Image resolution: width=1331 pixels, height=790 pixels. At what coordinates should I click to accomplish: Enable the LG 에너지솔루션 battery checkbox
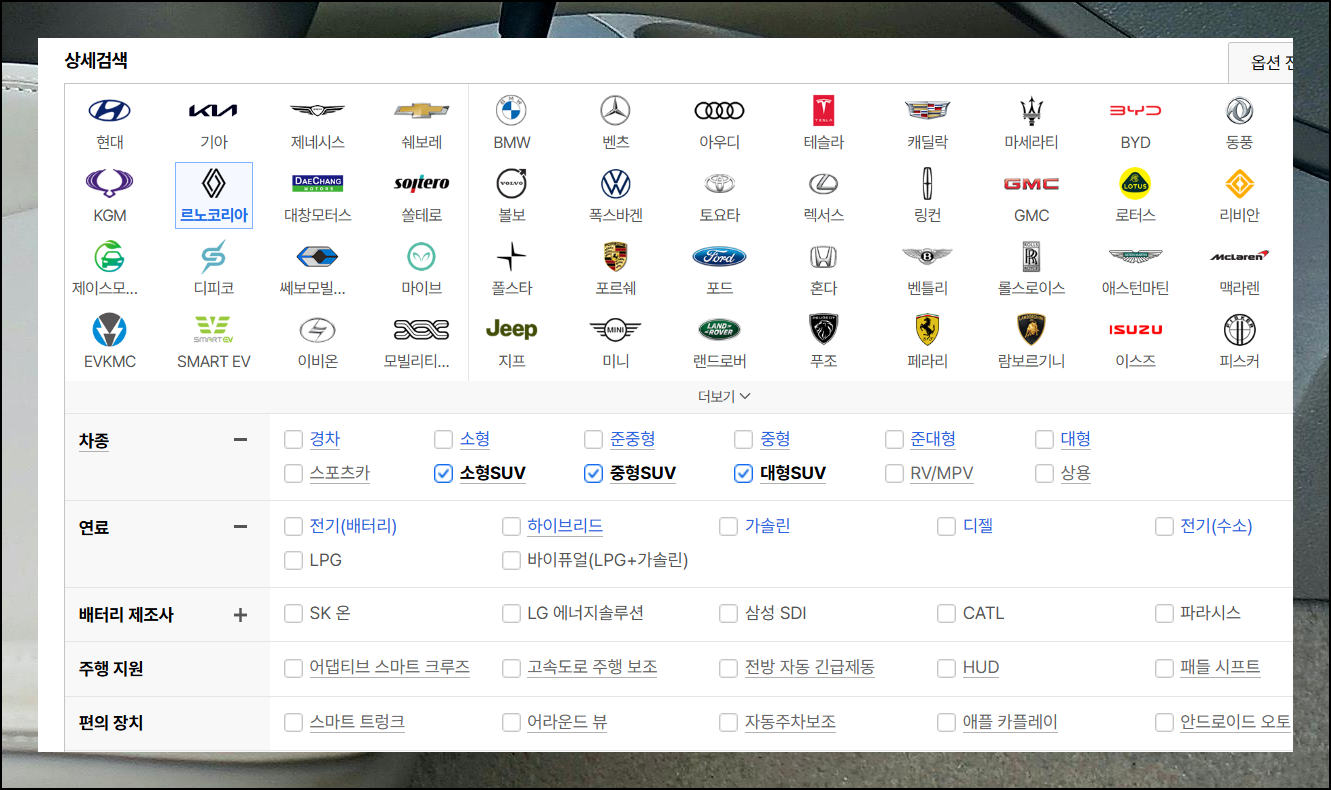pos(511,614)
